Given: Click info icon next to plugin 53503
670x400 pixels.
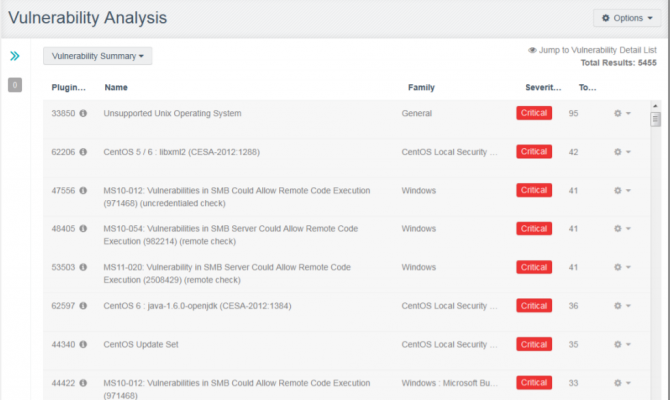Looking at the screenshot, I should click(83, 267).
